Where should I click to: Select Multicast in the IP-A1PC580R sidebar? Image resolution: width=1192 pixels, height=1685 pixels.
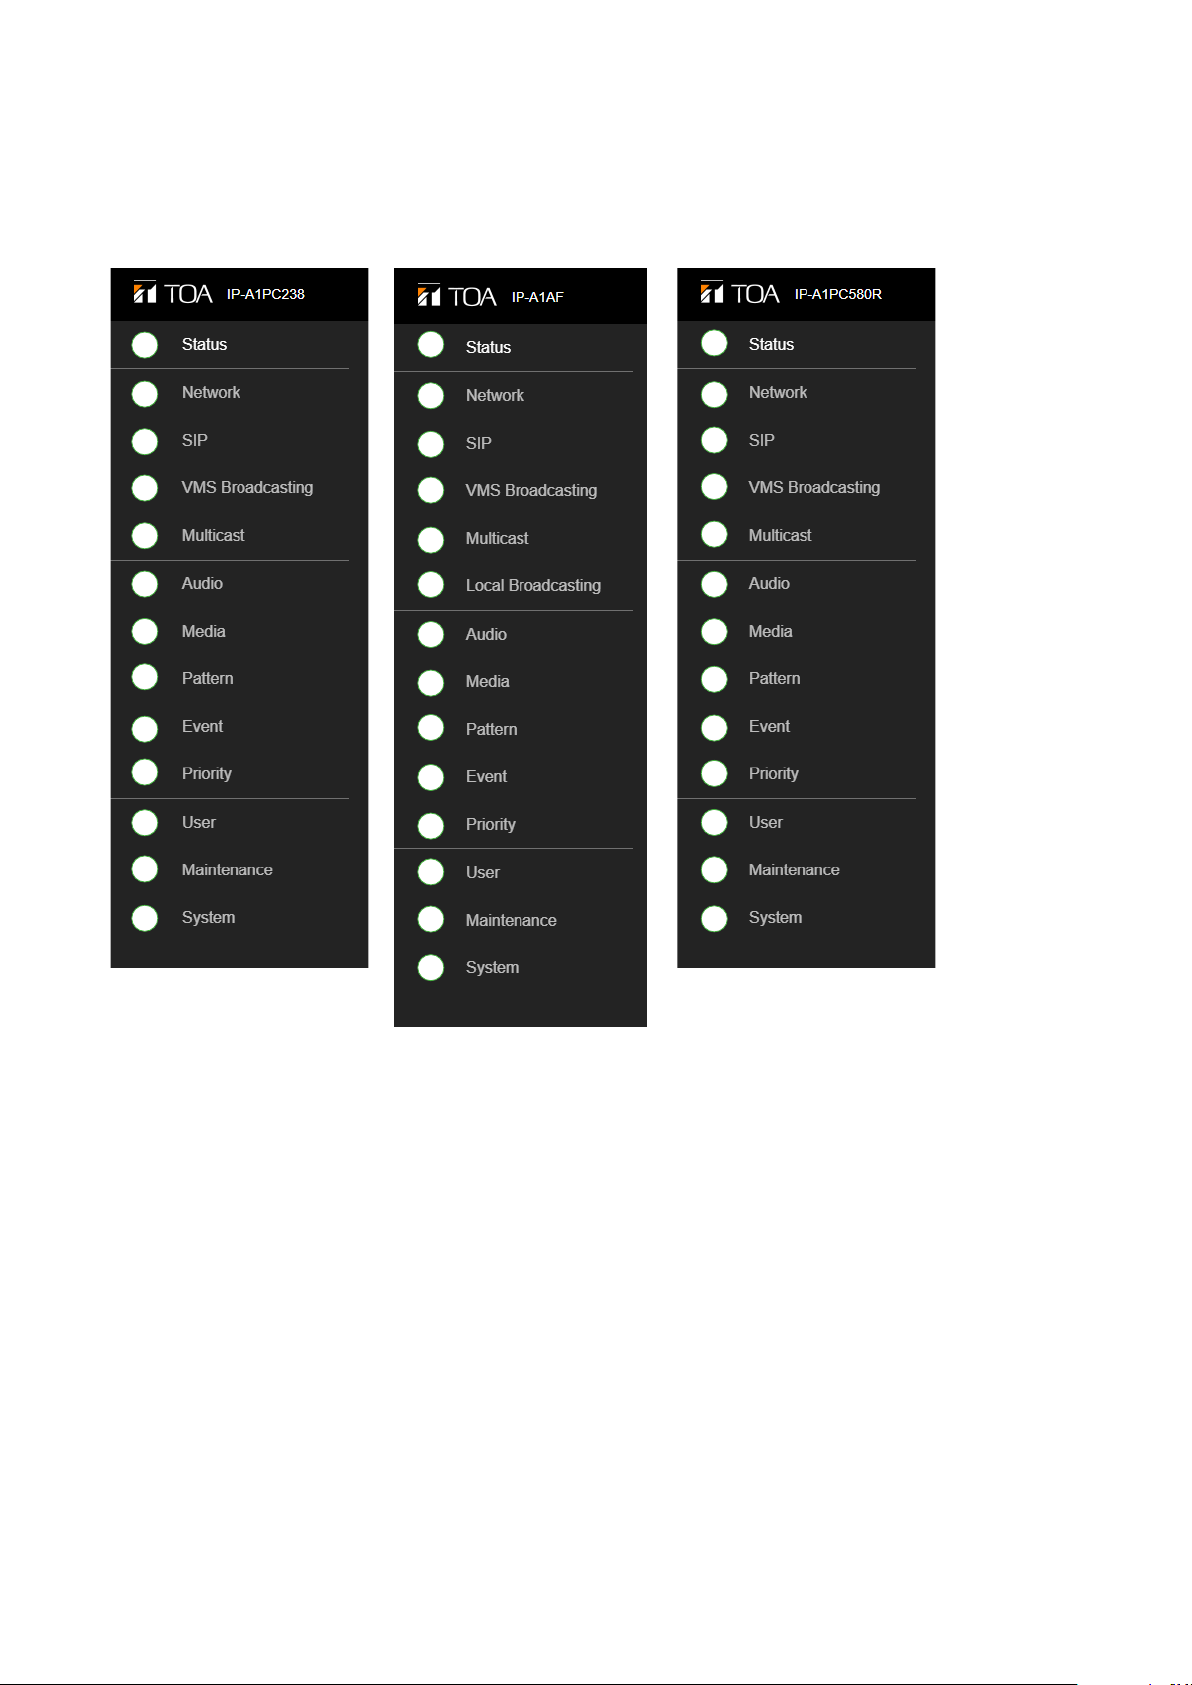click(780, 535)
